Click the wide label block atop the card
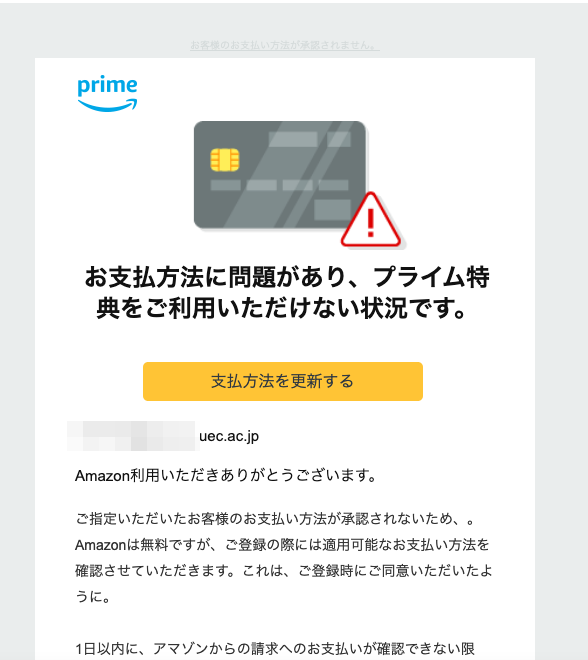 (x=293, y=139)
